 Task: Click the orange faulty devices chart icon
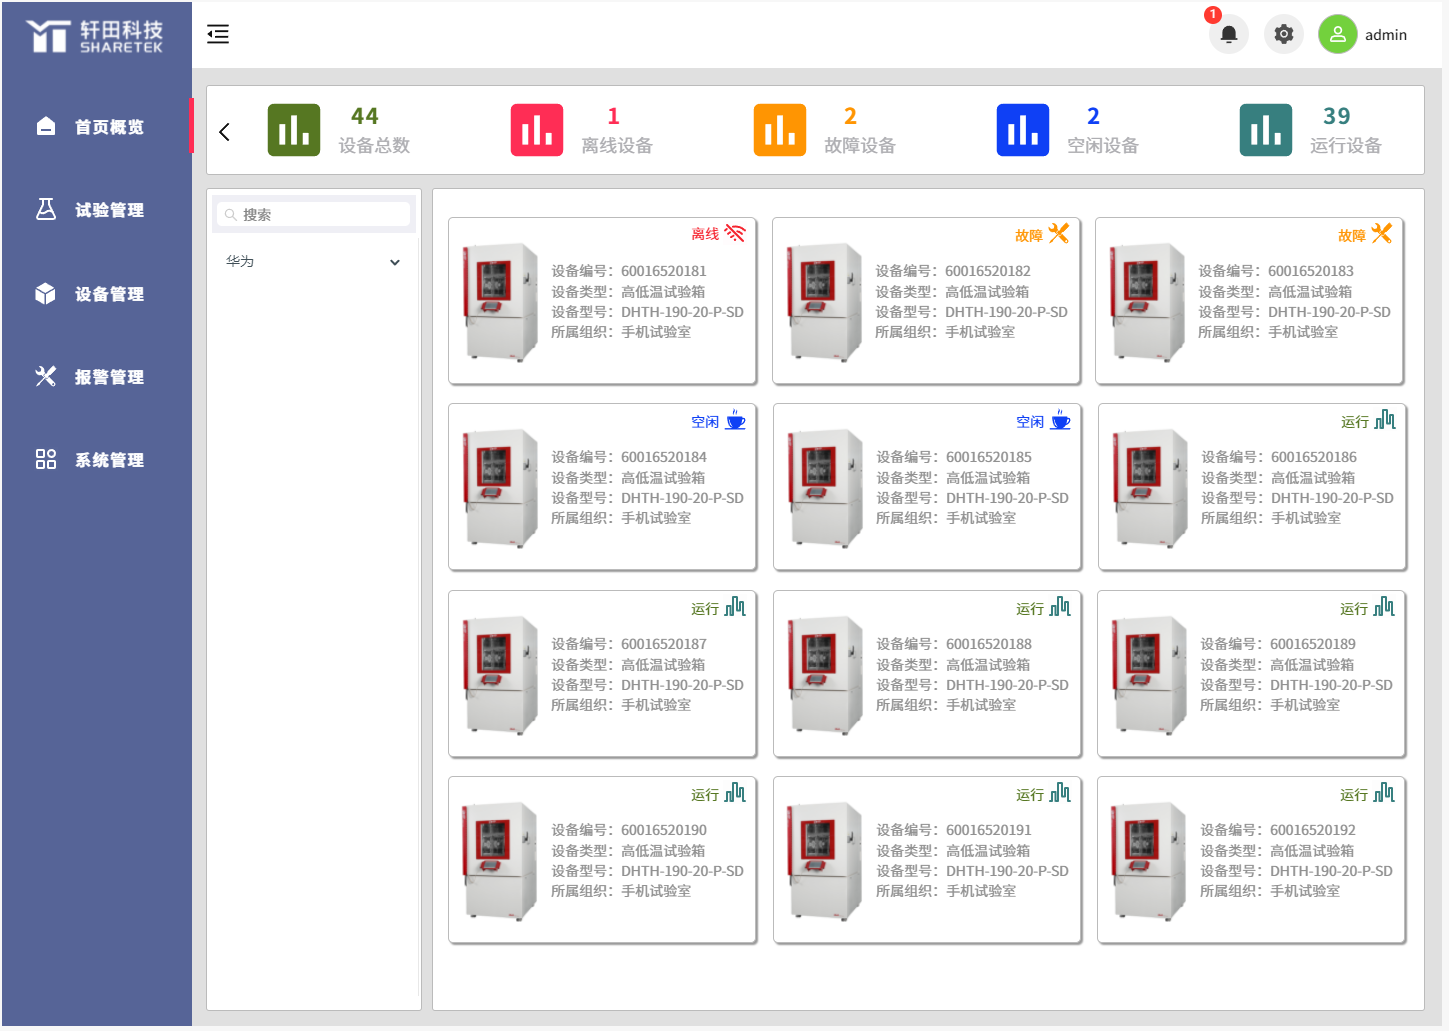pos(780,130)
